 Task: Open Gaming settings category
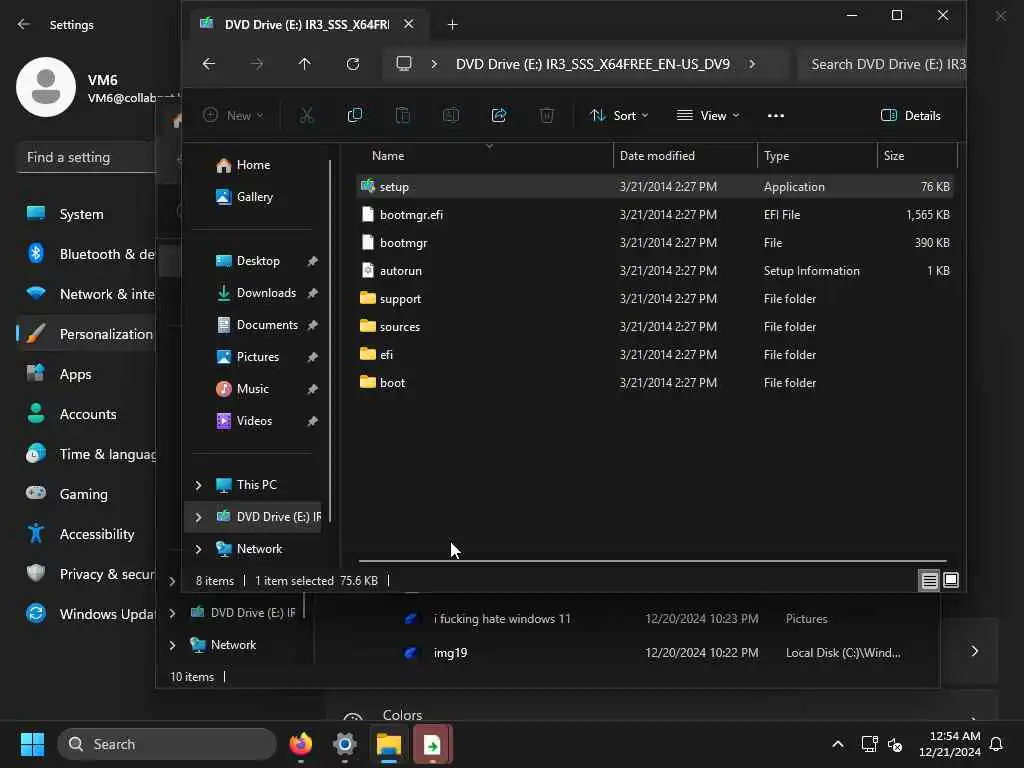click(x=84, y=494)
